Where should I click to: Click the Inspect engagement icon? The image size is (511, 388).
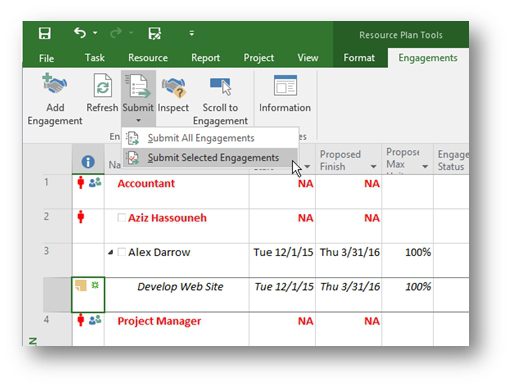[173, 87]
